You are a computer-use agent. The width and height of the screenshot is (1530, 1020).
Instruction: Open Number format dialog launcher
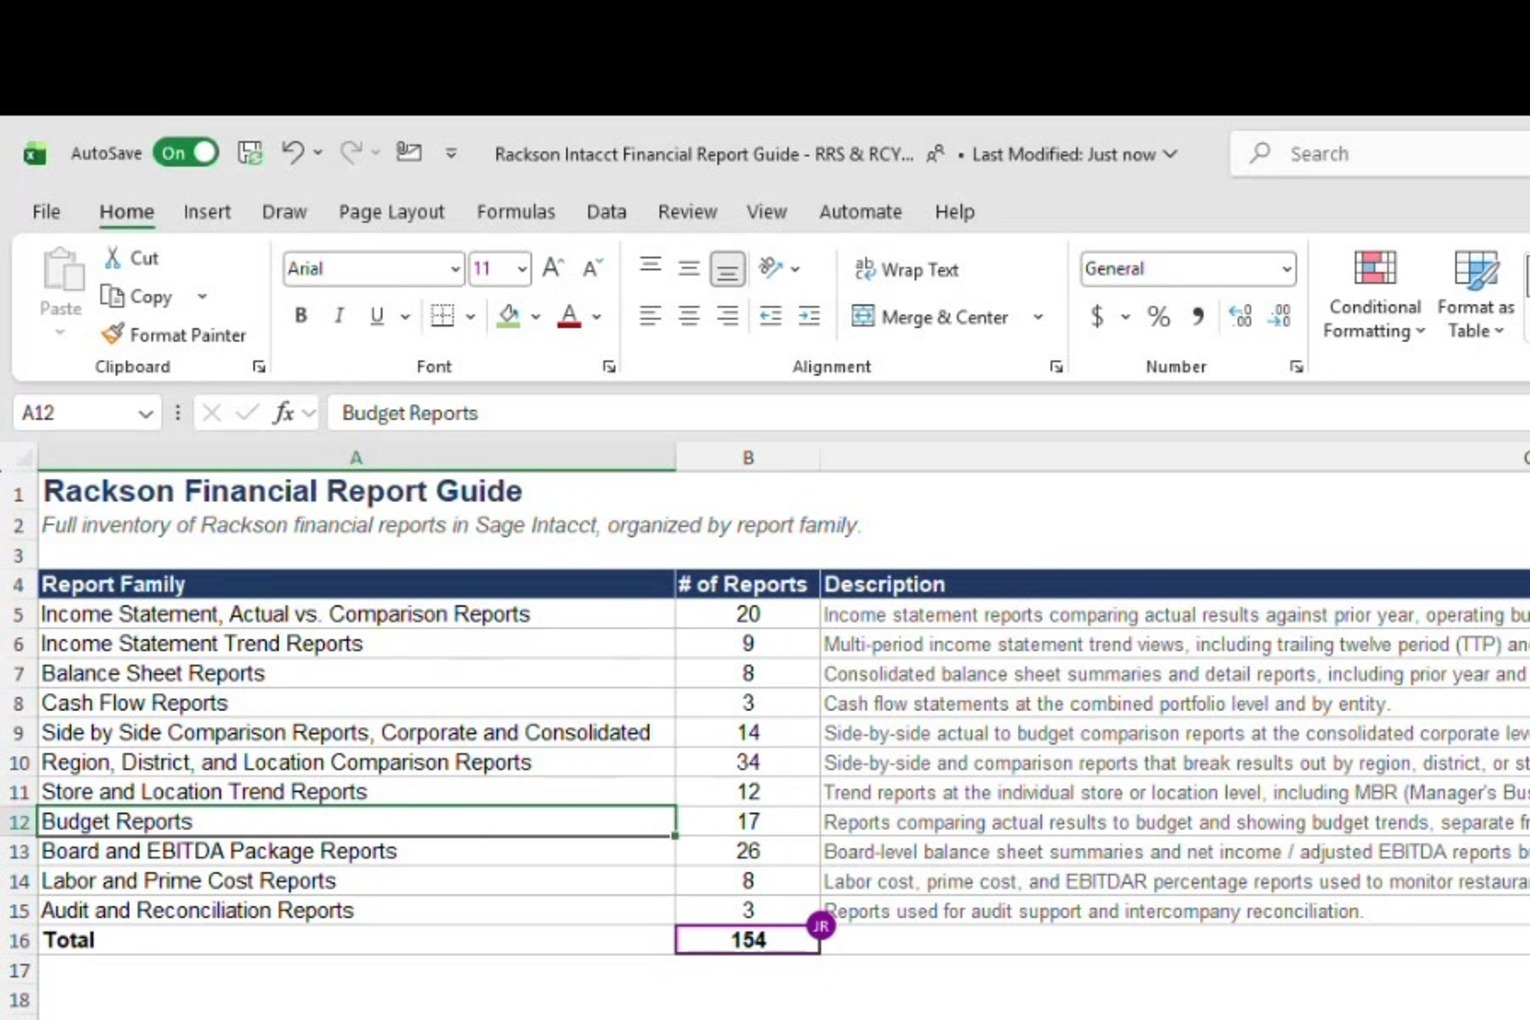(1296, 367)
